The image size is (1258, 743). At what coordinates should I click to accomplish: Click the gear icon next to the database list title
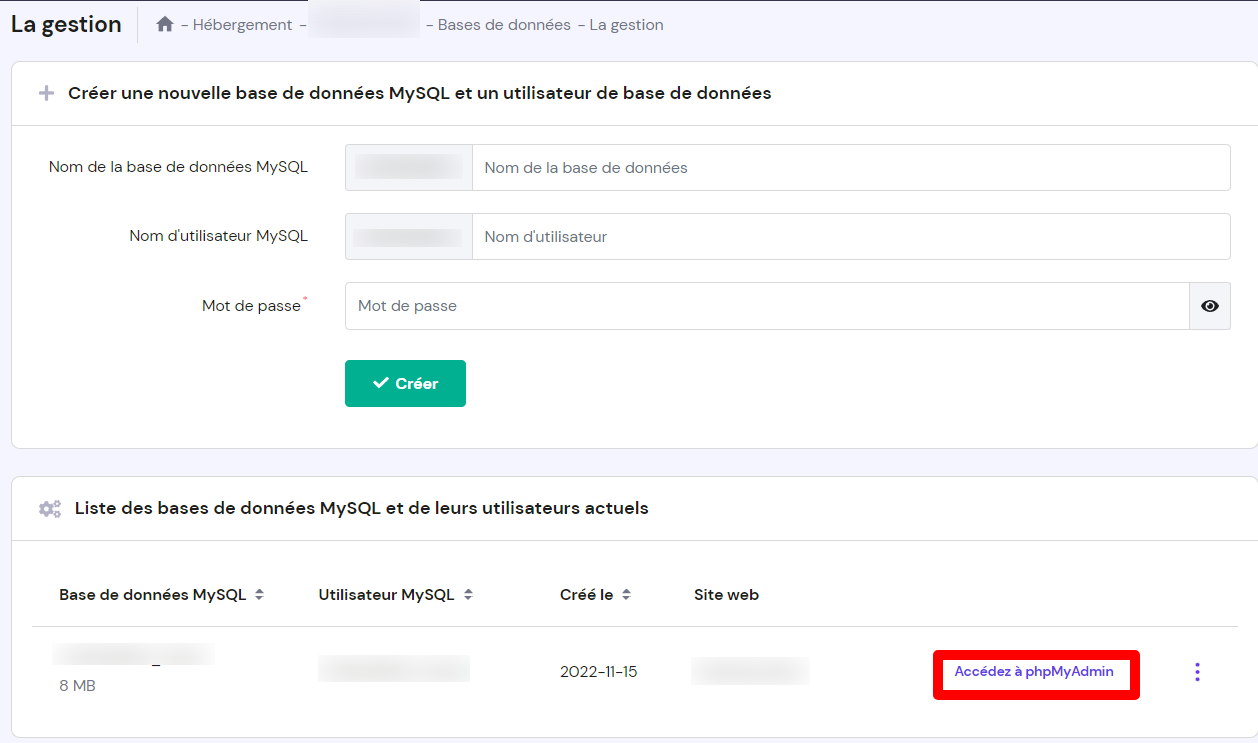tap(49, 508)
